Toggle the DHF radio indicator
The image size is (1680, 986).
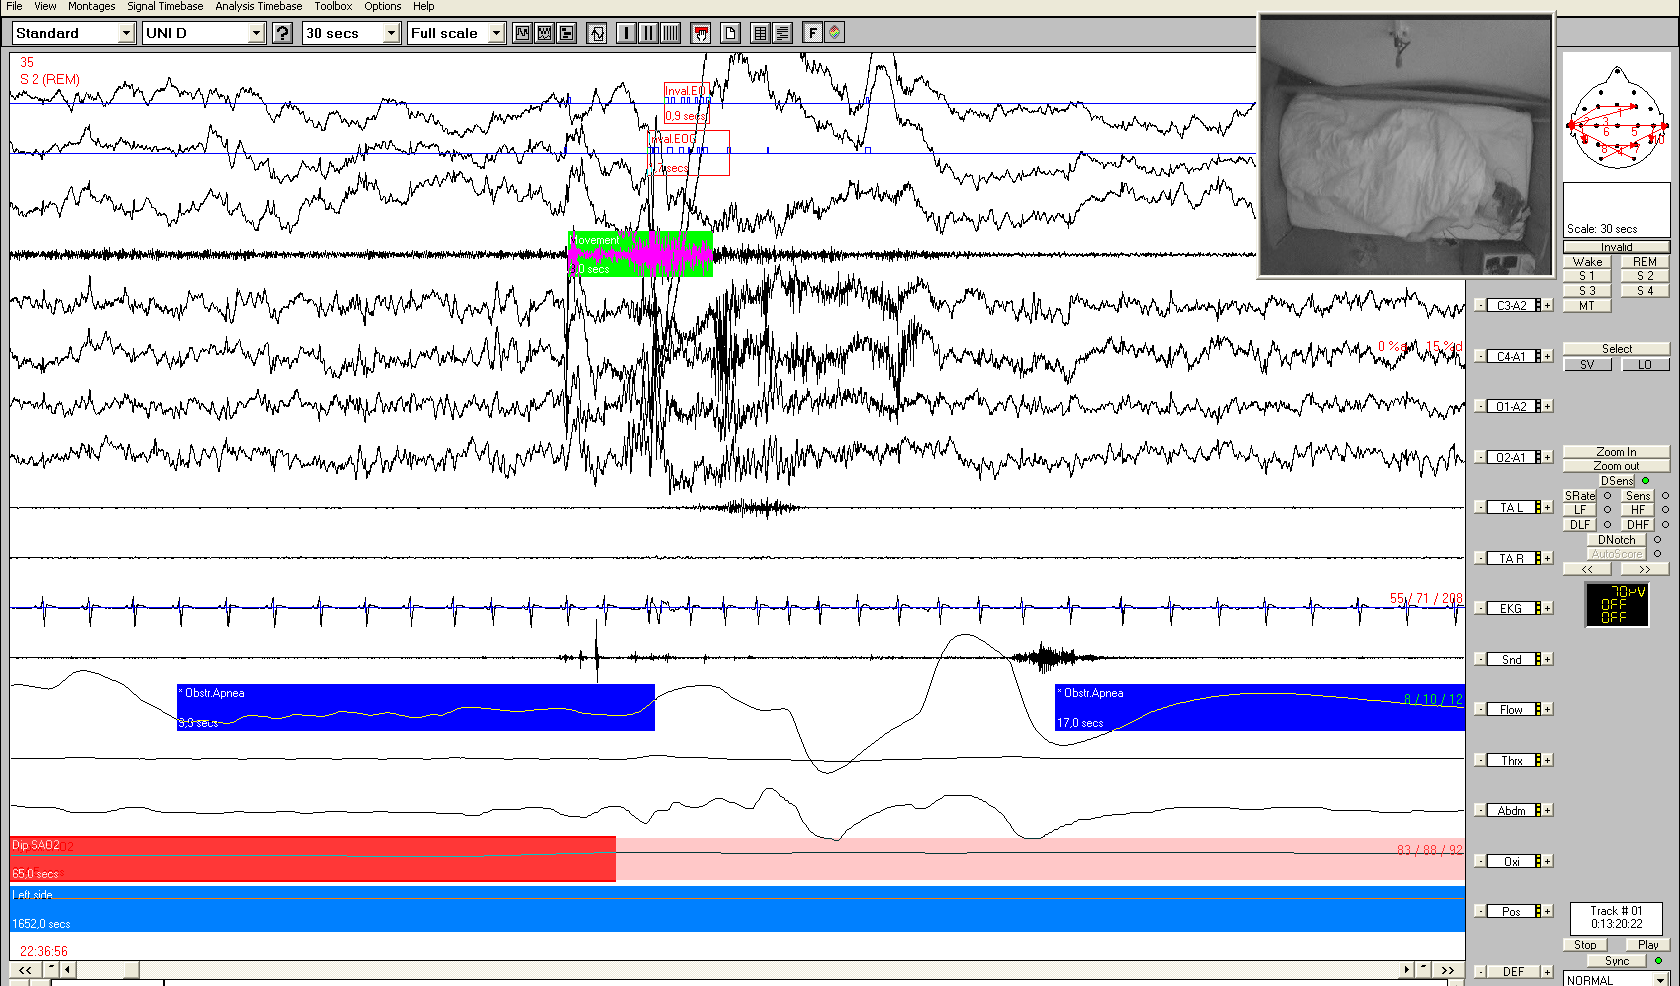tap(1665, 524)
